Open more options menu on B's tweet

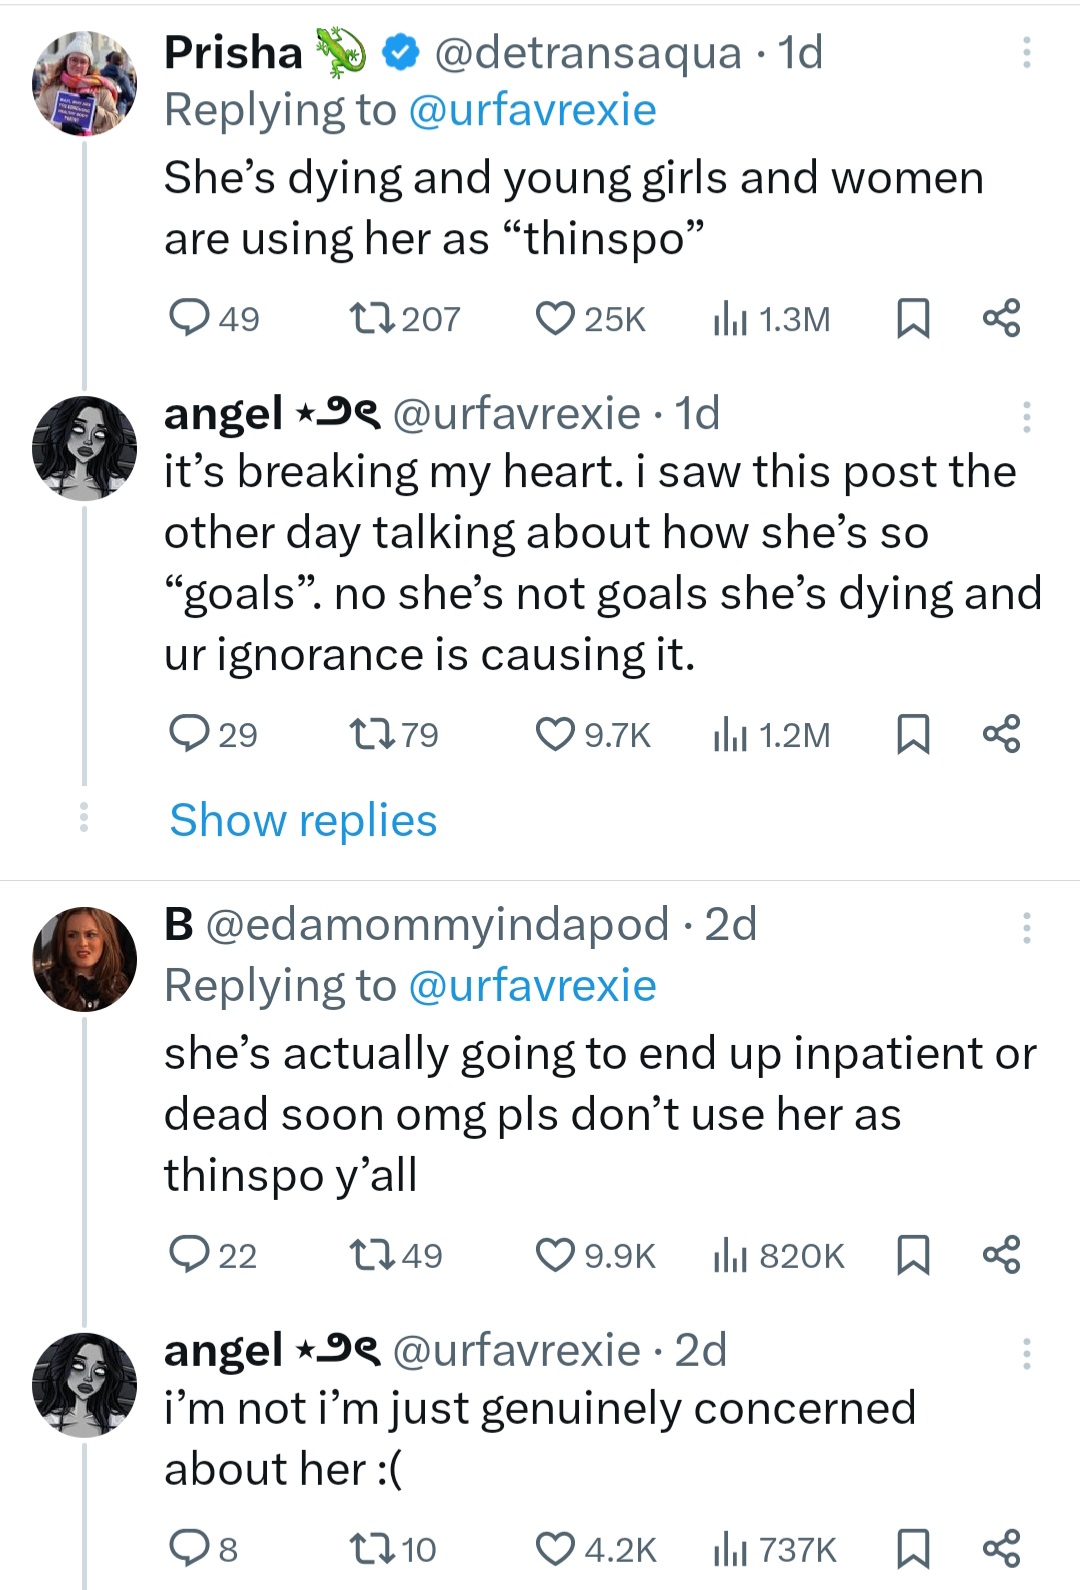(x=1026, y=928)
